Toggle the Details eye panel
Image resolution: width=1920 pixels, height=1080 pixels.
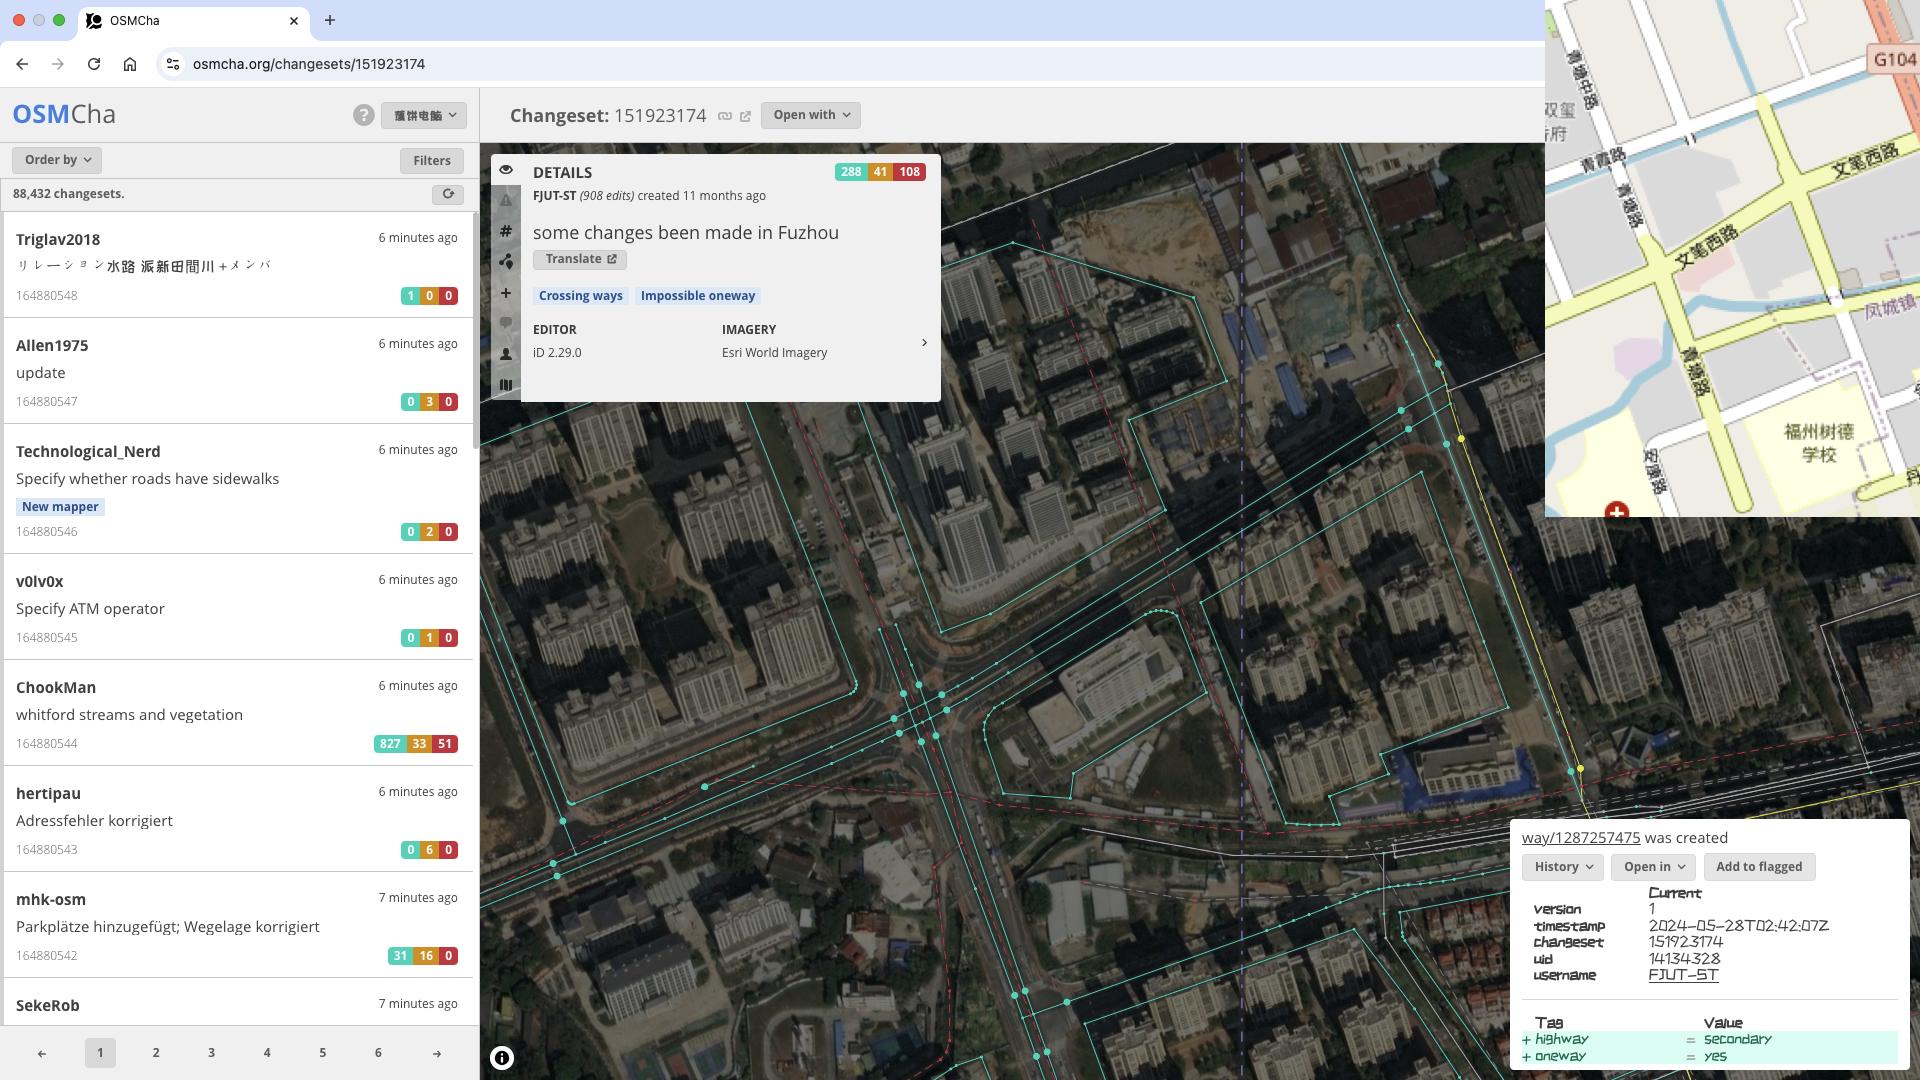[506, 170]
